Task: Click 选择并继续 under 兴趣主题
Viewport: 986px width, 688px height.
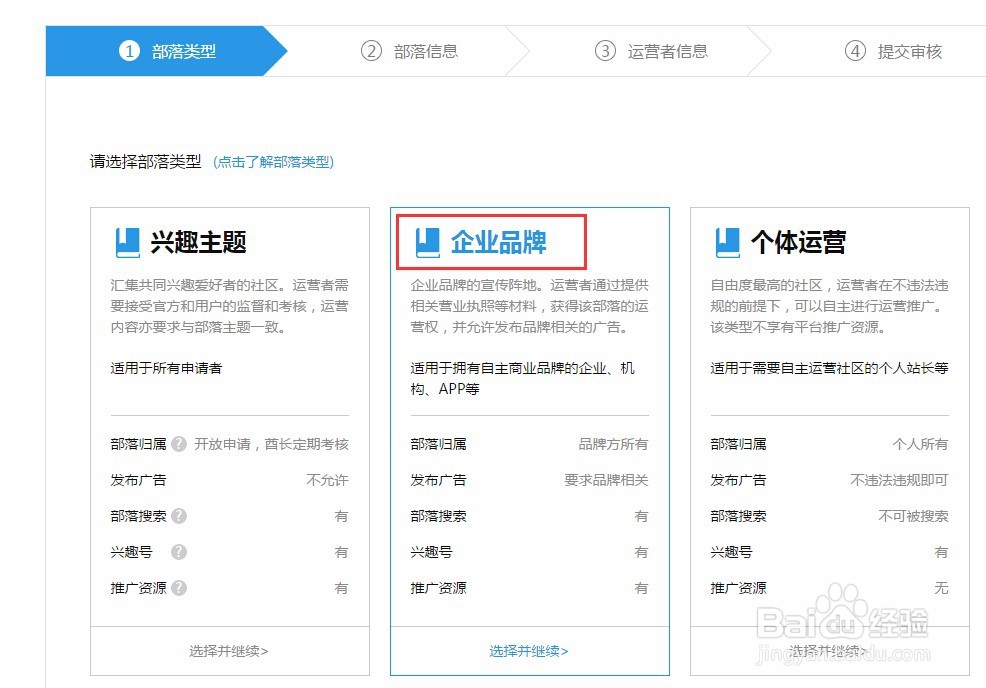Action: [x=230, y=651]
